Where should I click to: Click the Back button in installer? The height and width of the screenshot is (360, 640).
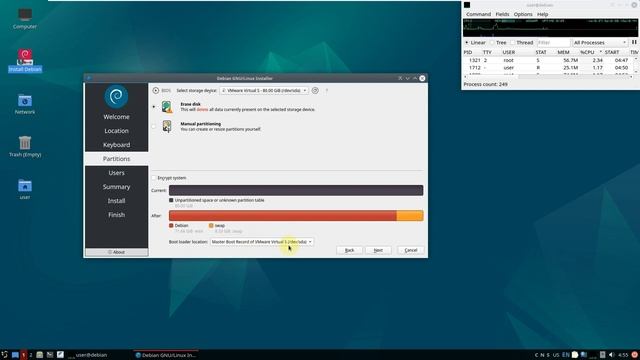click(349, 250)
